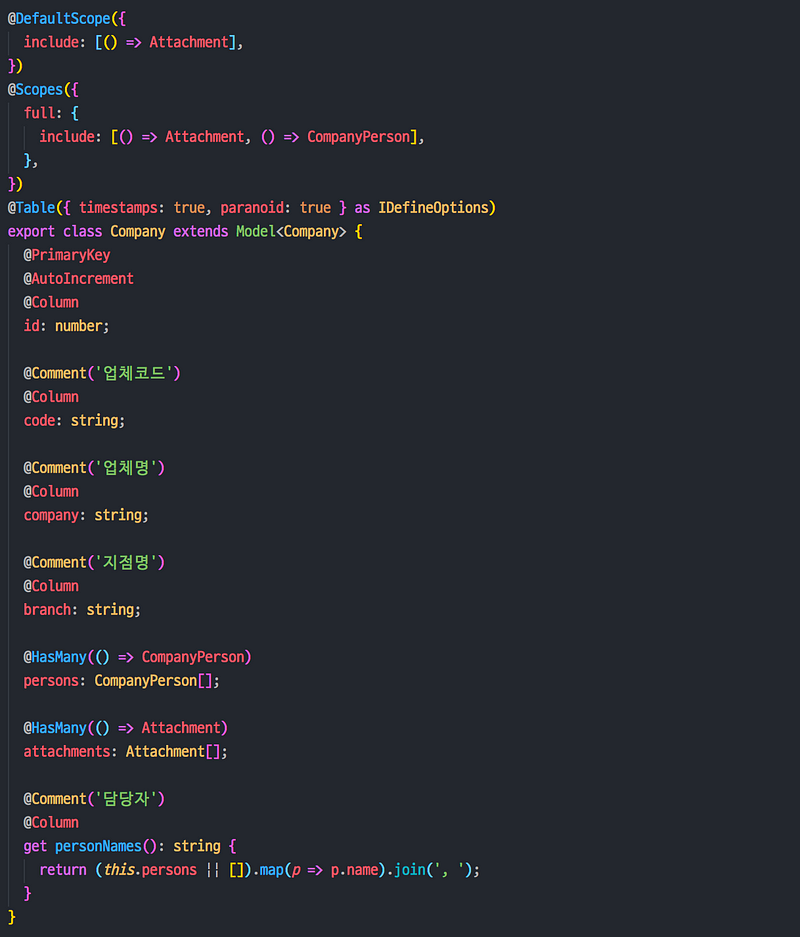Click the 'timestamps' option key
This screenshot has width=800, height=937.
(x=118, y=208)
